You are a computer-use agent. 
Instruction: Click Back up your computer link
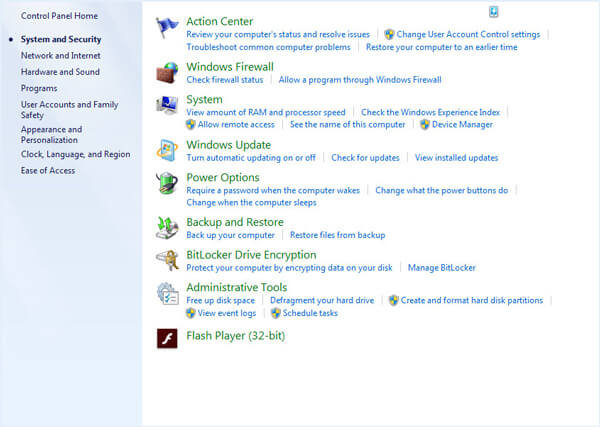pos(230,235)
